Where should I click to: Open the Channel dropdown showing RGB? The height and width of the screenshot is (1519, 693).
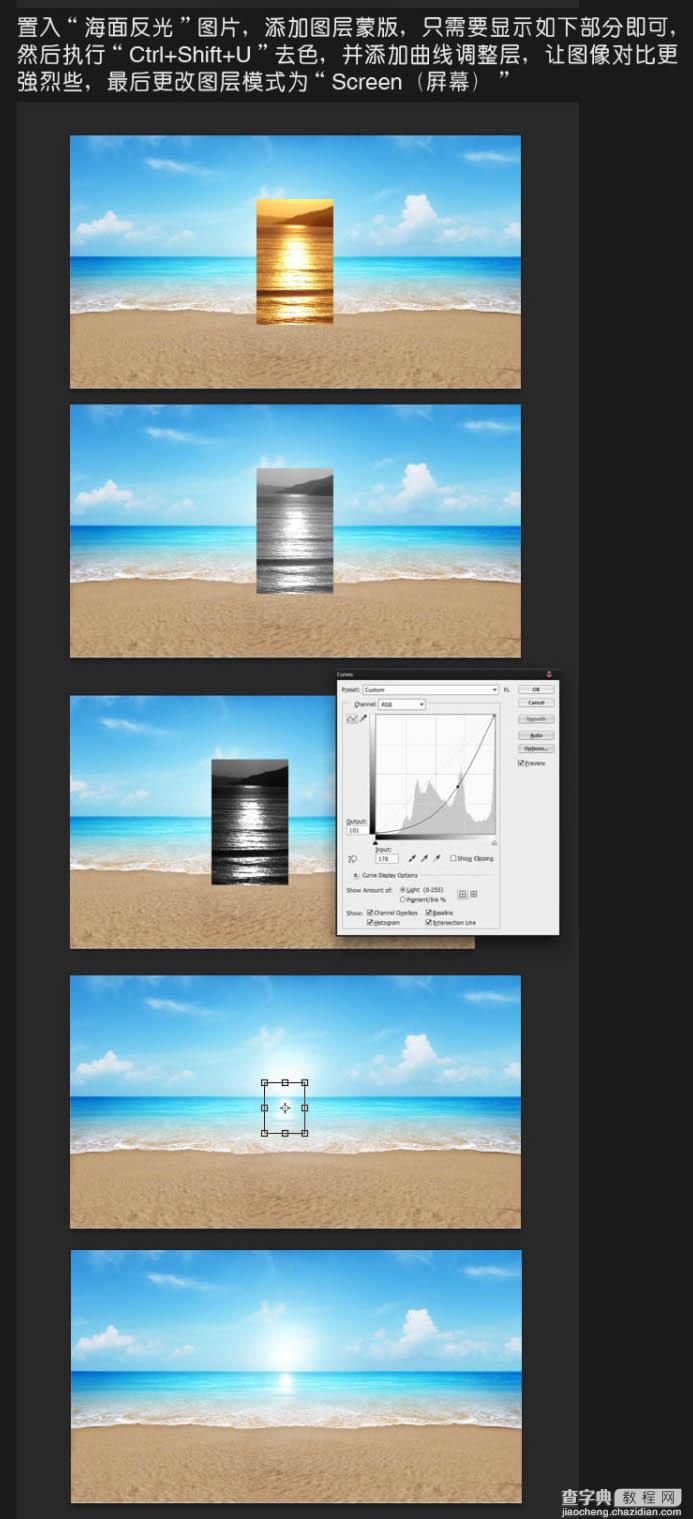tap(402, 704)
